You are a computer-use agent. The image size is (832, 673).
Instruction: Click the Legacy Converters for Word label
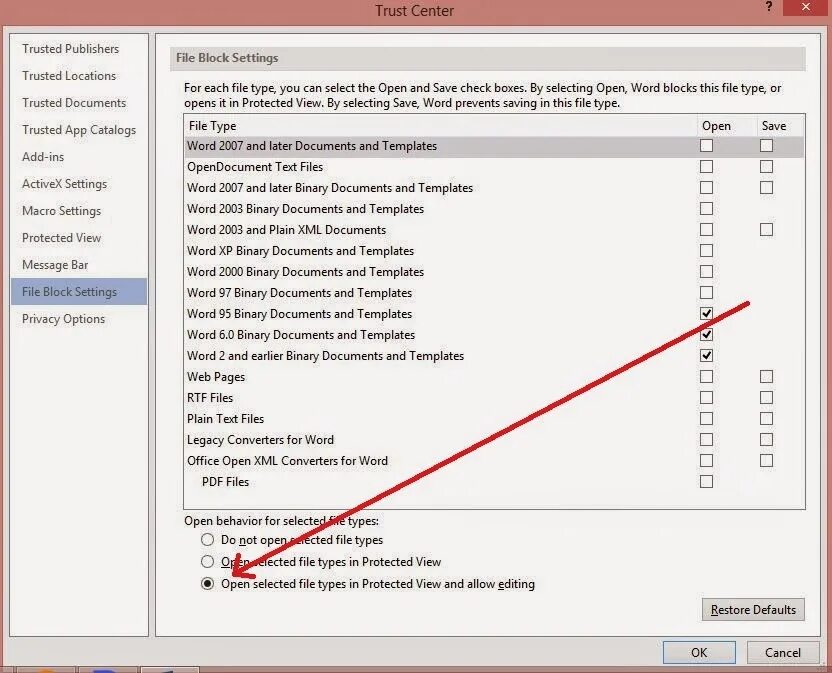click(x=261, y=440)
